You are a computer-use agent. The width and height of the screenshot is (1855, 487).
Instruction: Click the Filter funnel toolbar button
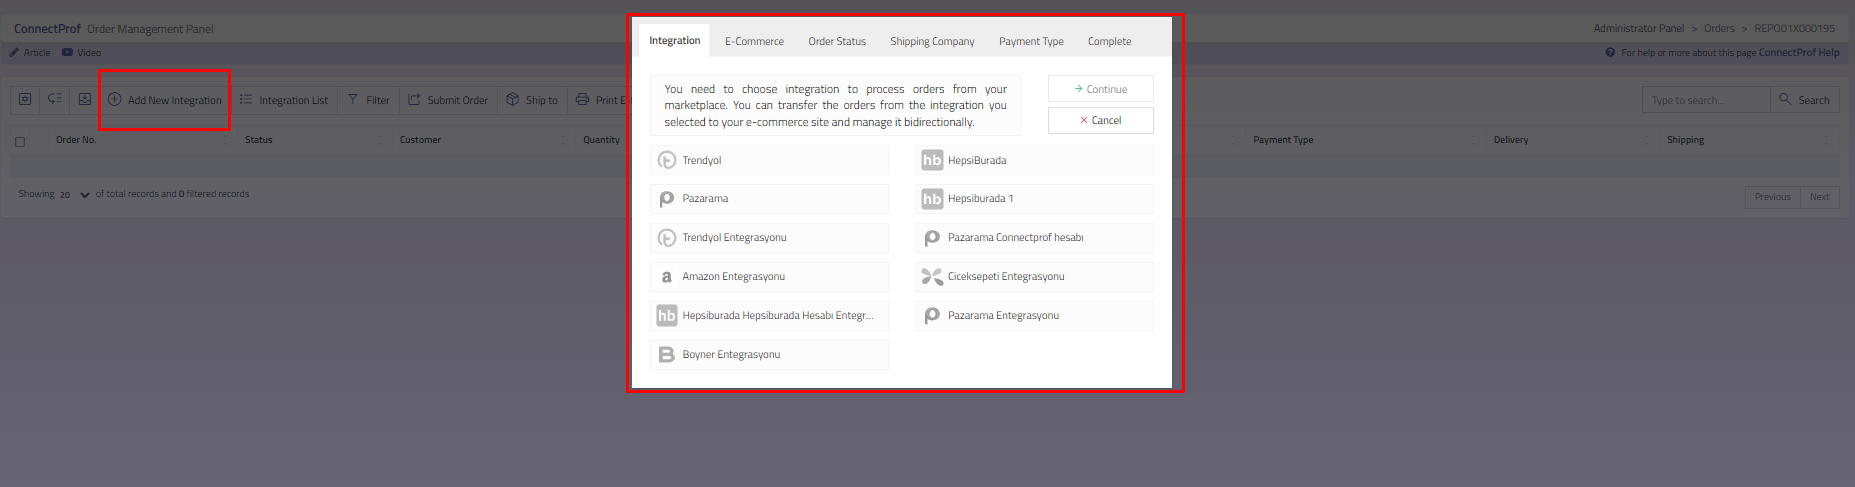pos(368,100)
